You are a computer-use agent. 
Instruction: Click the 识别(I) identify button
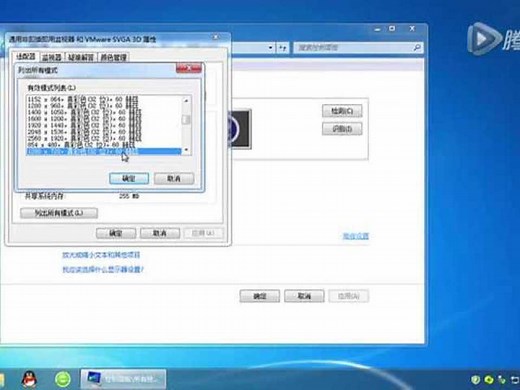pyautogui.click(x=342, y=129)
